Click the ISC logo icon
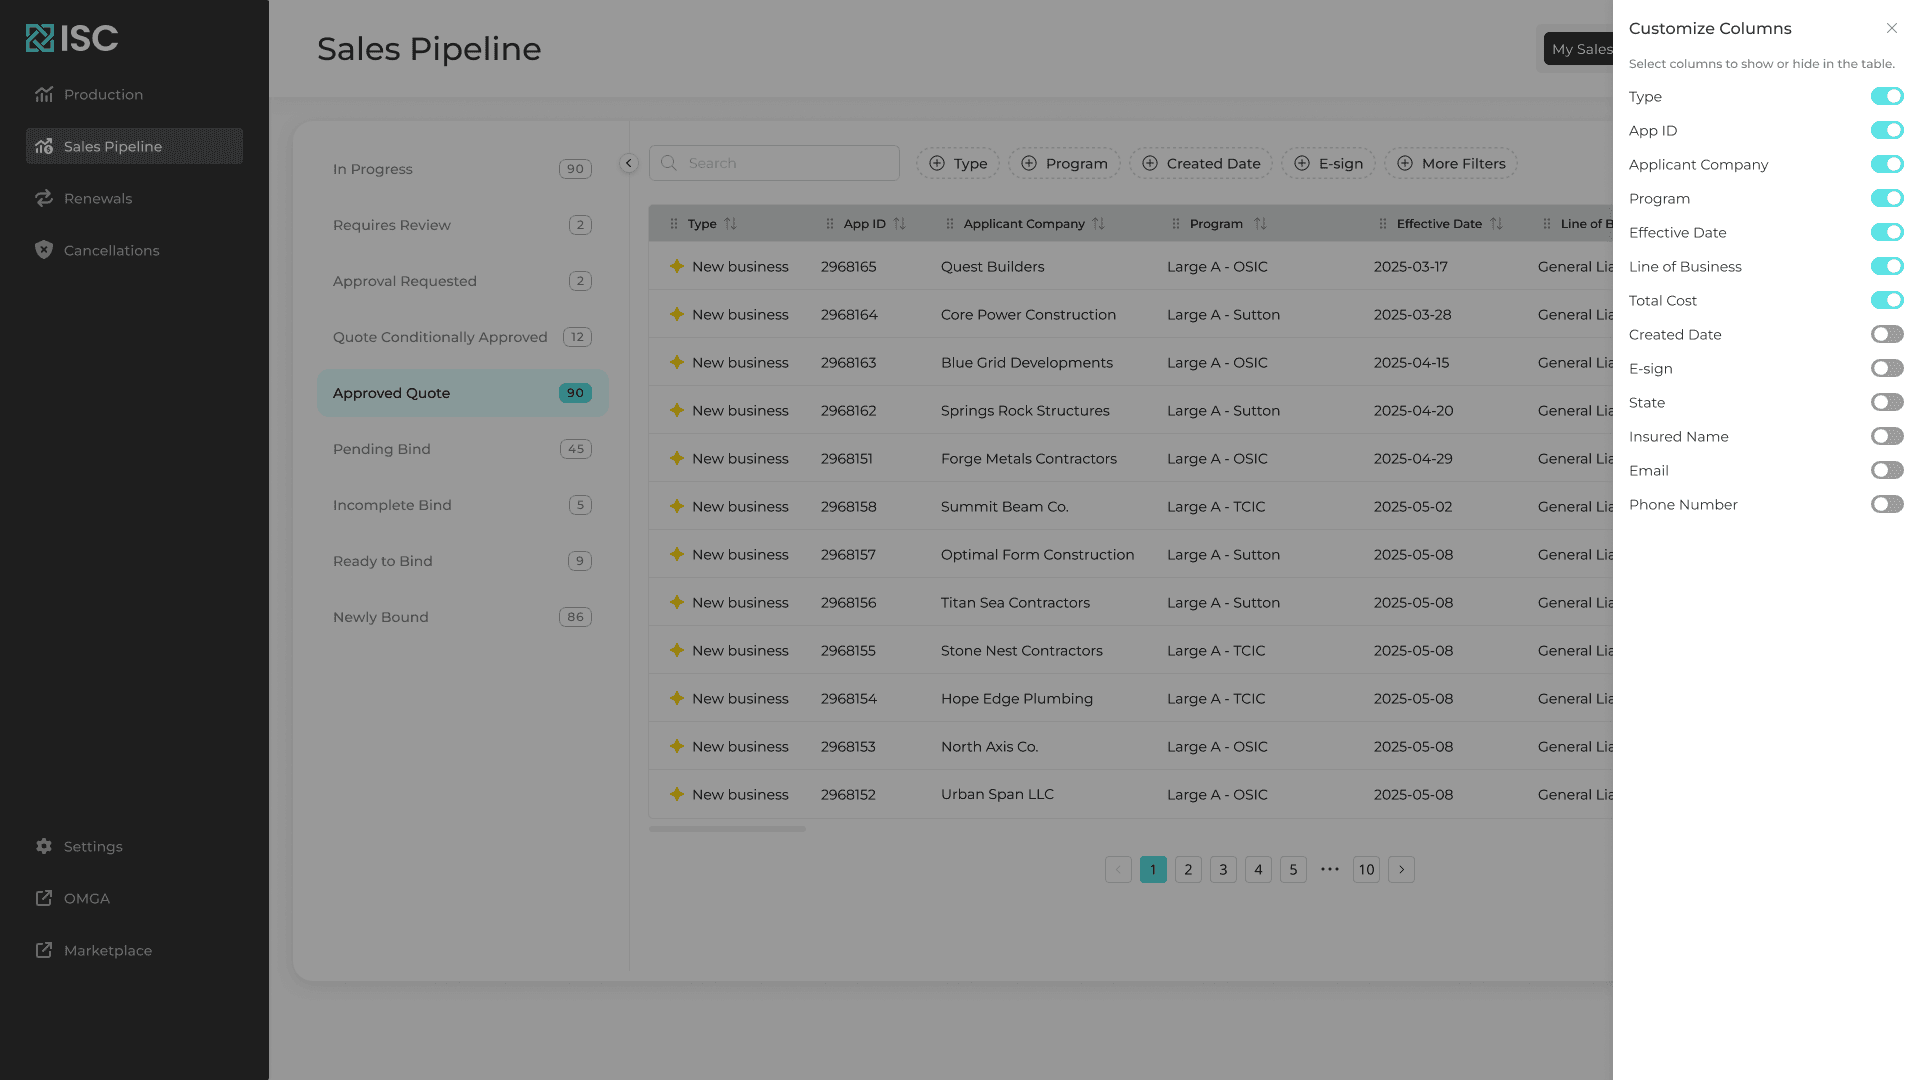Image resolution: width=1920 pixels, height=1080 pixels. pos(40,38)
